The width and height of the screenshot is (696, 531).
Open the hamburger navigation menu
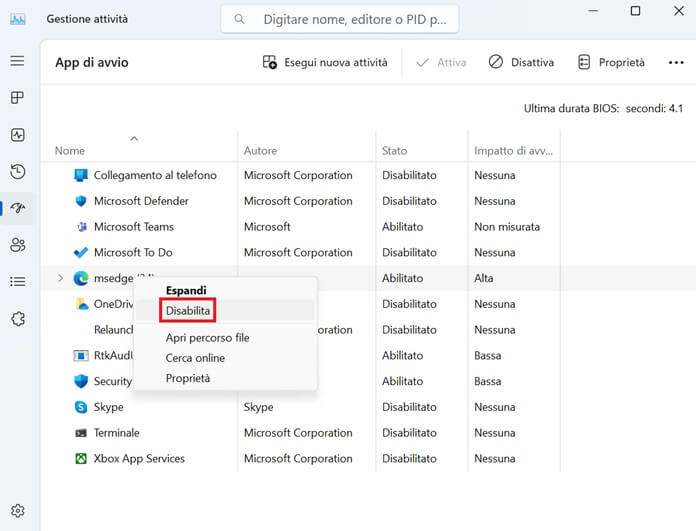point(17,60)
